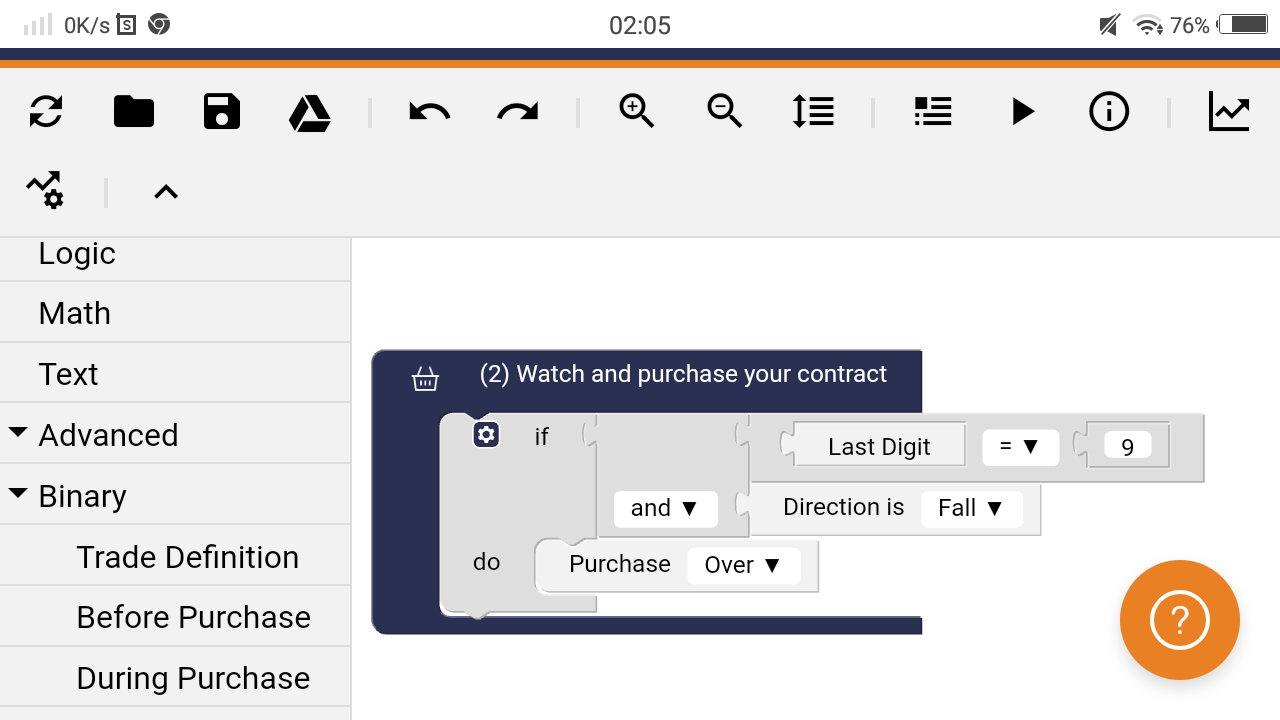
Task: Open the Trade Definition section
Action: point(187,556)
